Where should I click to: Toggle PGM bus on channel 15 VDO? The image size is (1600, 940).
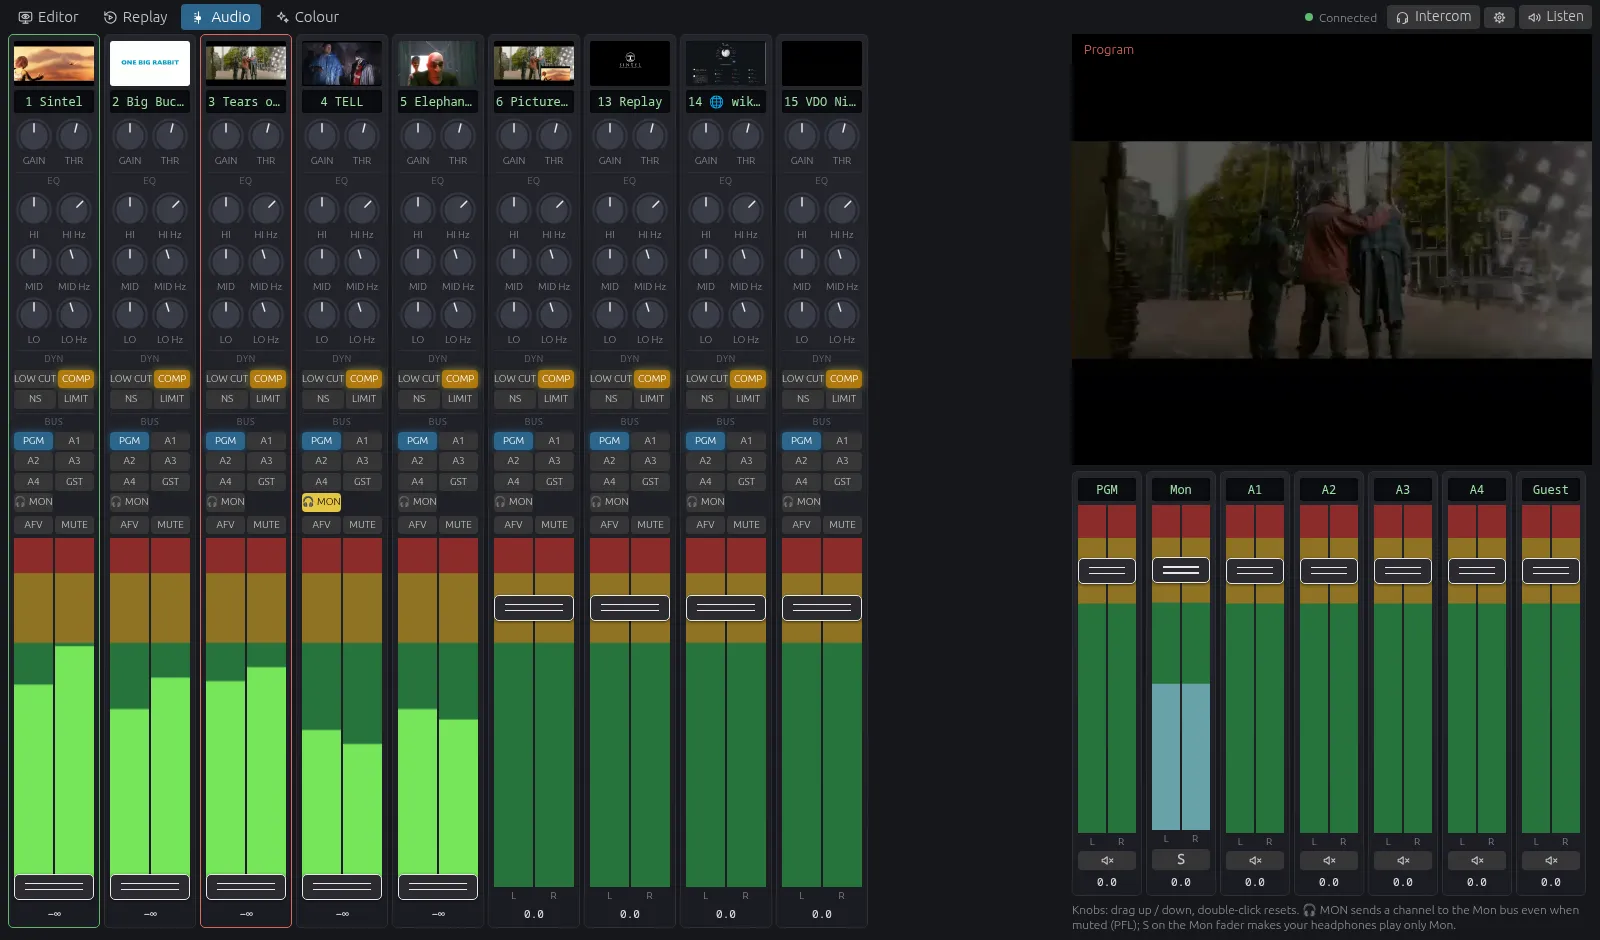tap(802, 441)
